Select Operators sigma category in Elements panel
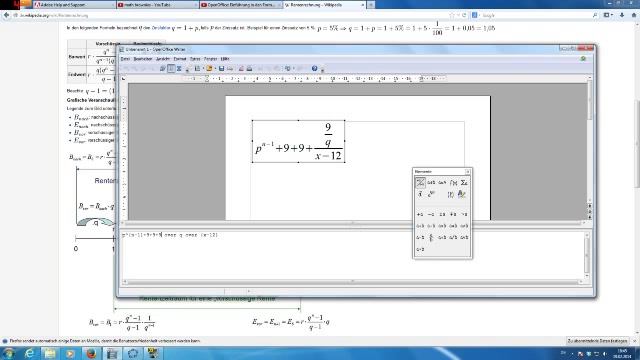The image size is (640, 360). (x=464, y=182)
